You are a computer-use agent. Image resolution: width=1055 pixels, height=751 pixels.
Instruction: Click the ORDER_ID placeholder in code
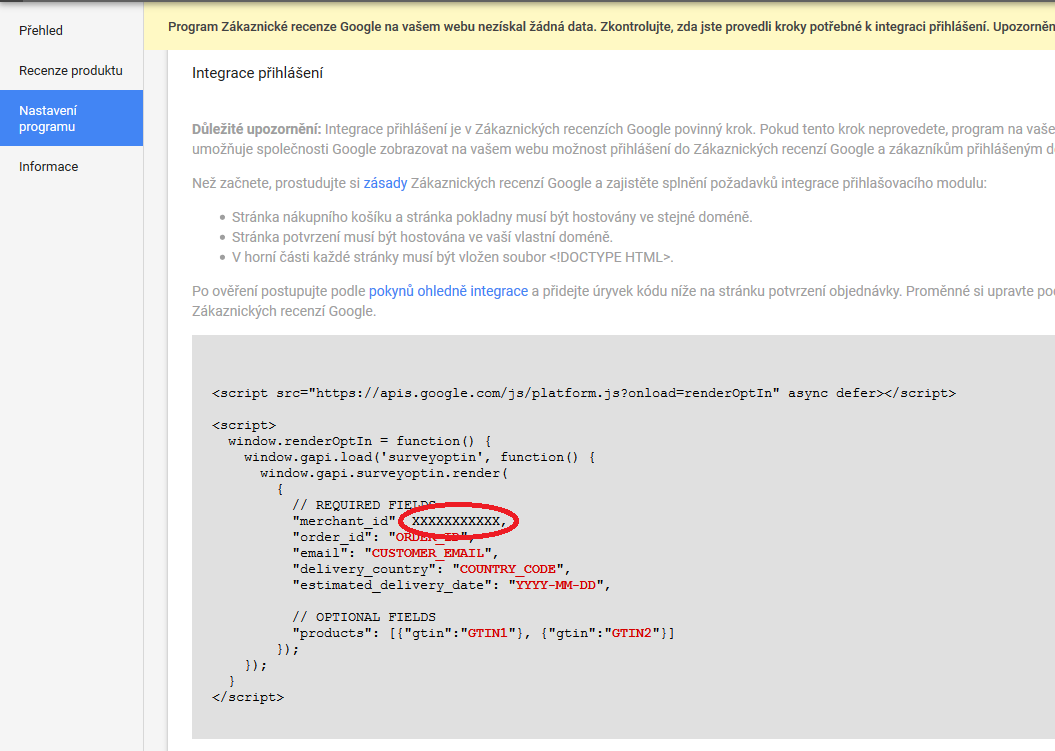click(430, 537)
